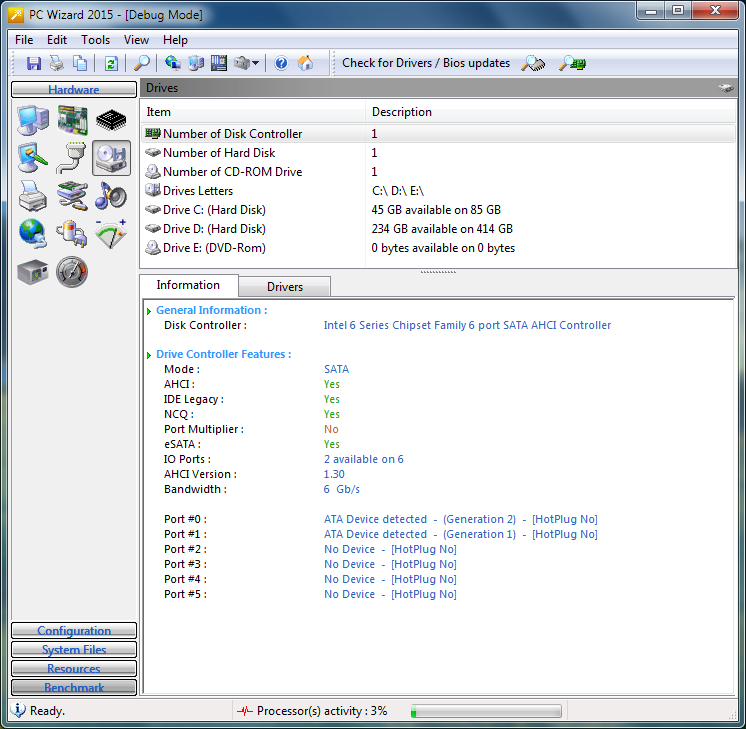Image resolution: width=746 pixels, height=729 pixels.
Task: Click the Refresh toolbar icon
Action: point(111,63)
